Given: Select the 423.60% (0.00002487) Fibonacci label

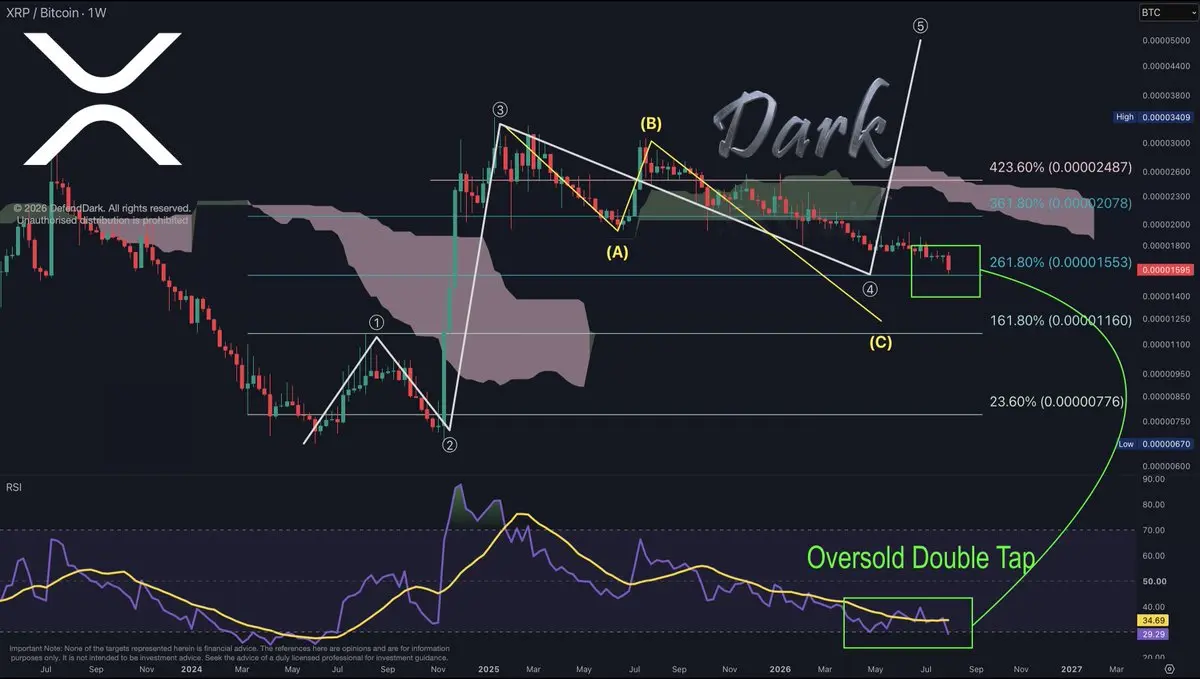Looking at the screenshot, I should (x=1059, y=168).
